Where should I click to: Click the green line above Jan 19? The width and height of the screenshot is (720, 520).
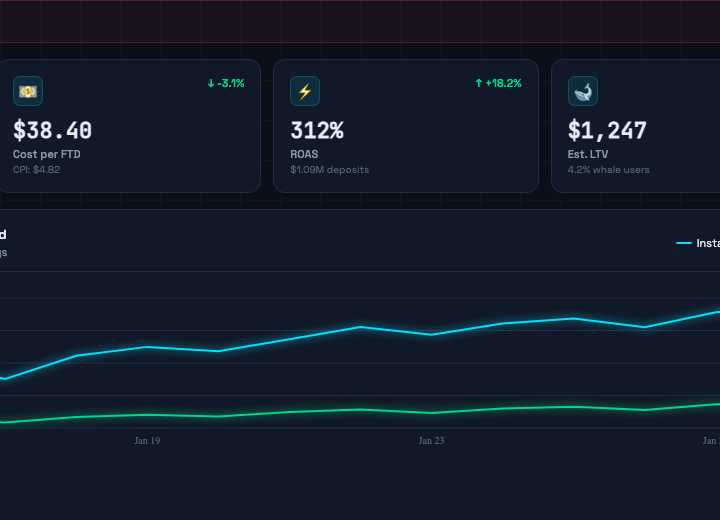point(147,415)
